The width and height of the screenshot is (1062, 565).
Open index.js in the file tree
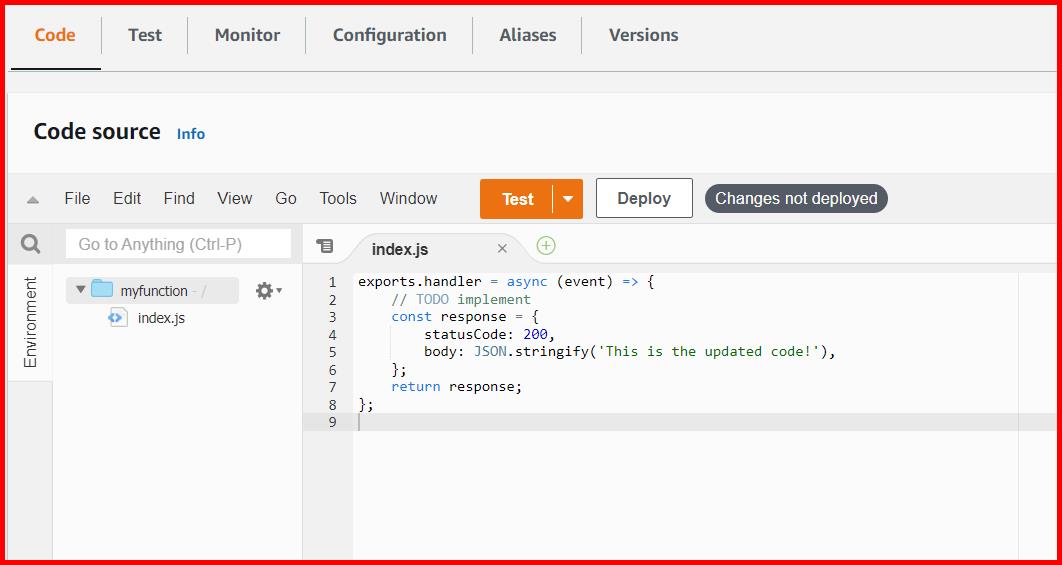(161, 318)
